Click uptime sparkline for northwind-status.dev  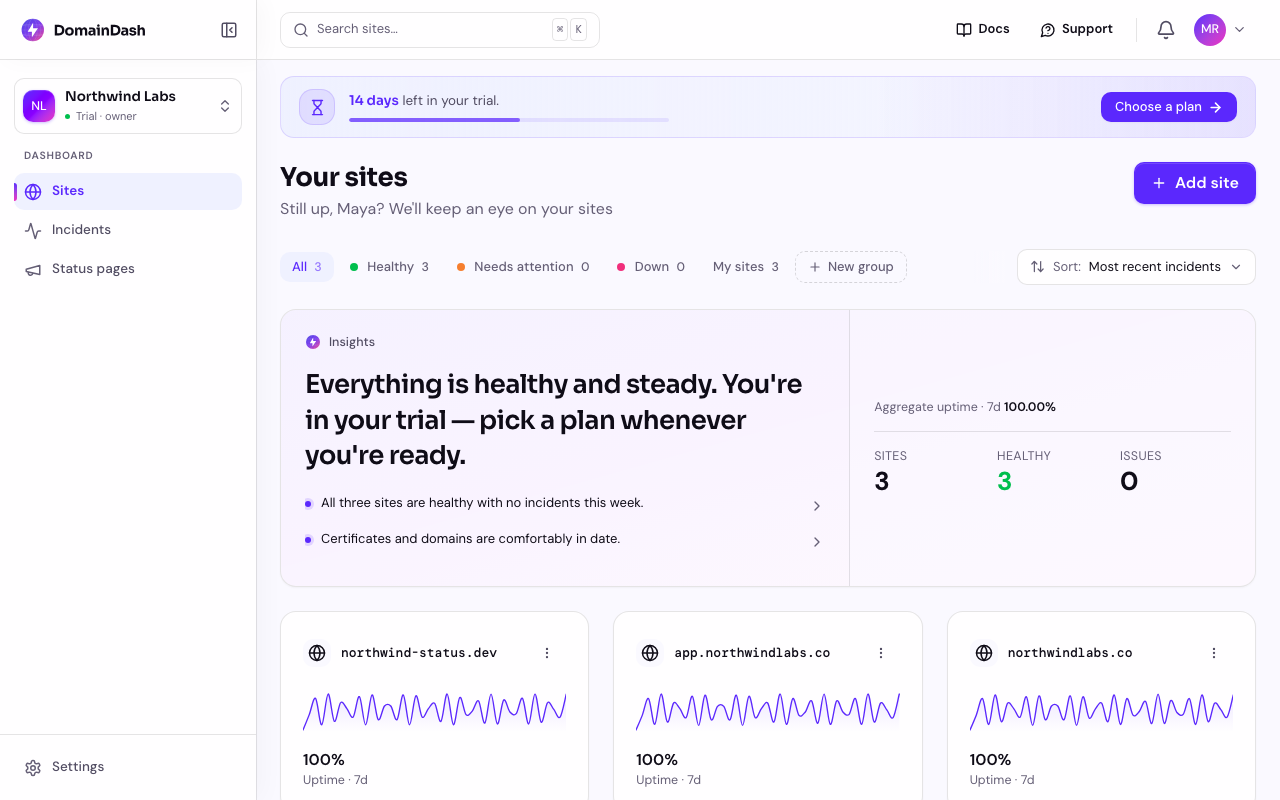435,710
